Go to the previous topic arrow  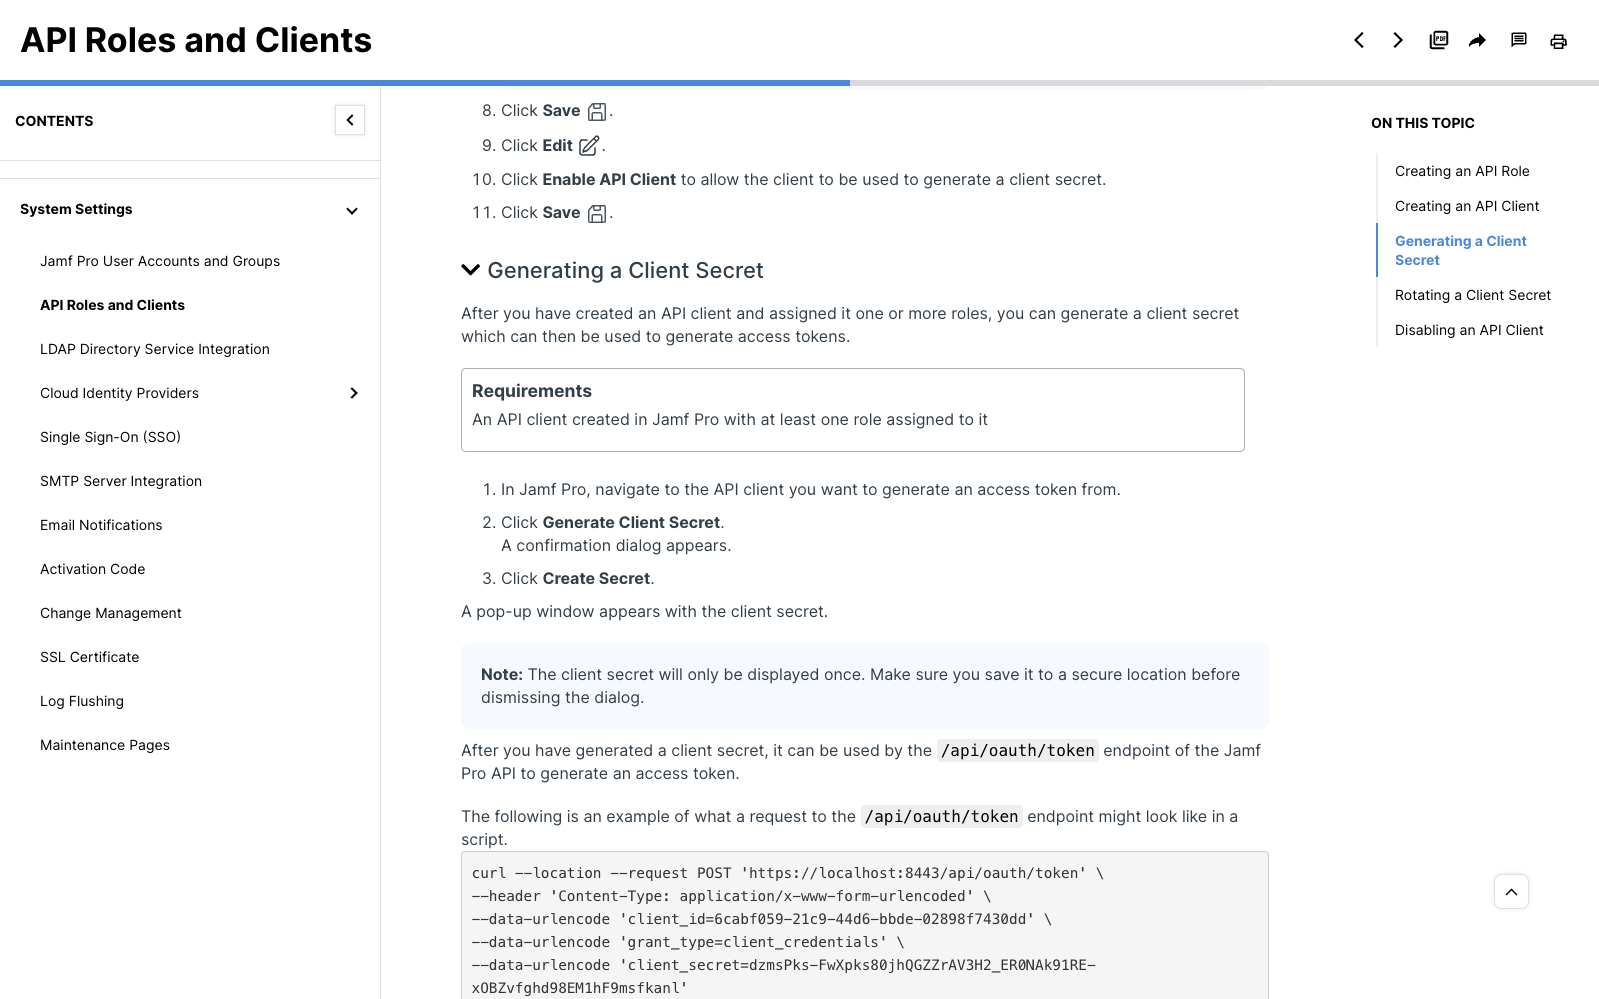pyautogui.click(x=1359, y=40)
